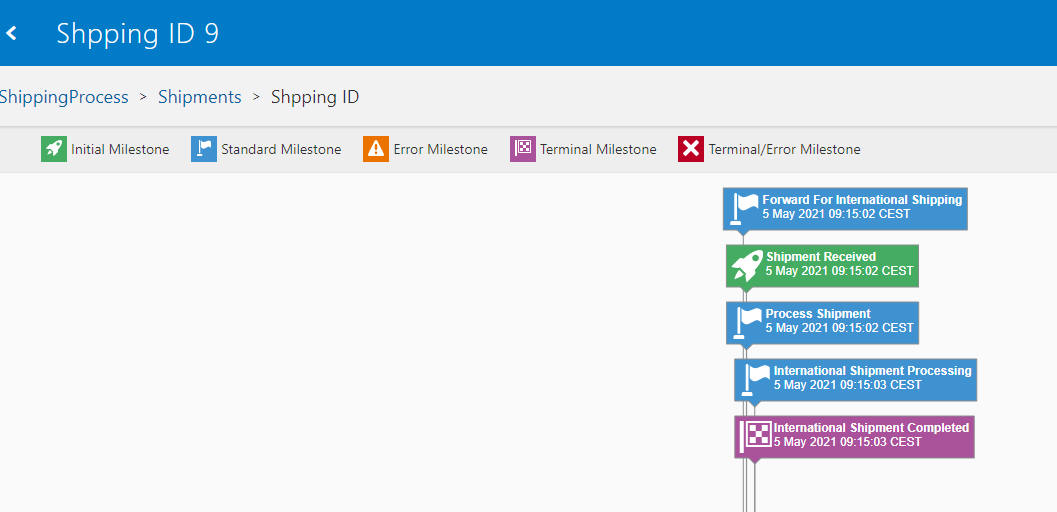
Task: Click the checkered flag icon on International Shipment Completed
Action: coord(756,437)
